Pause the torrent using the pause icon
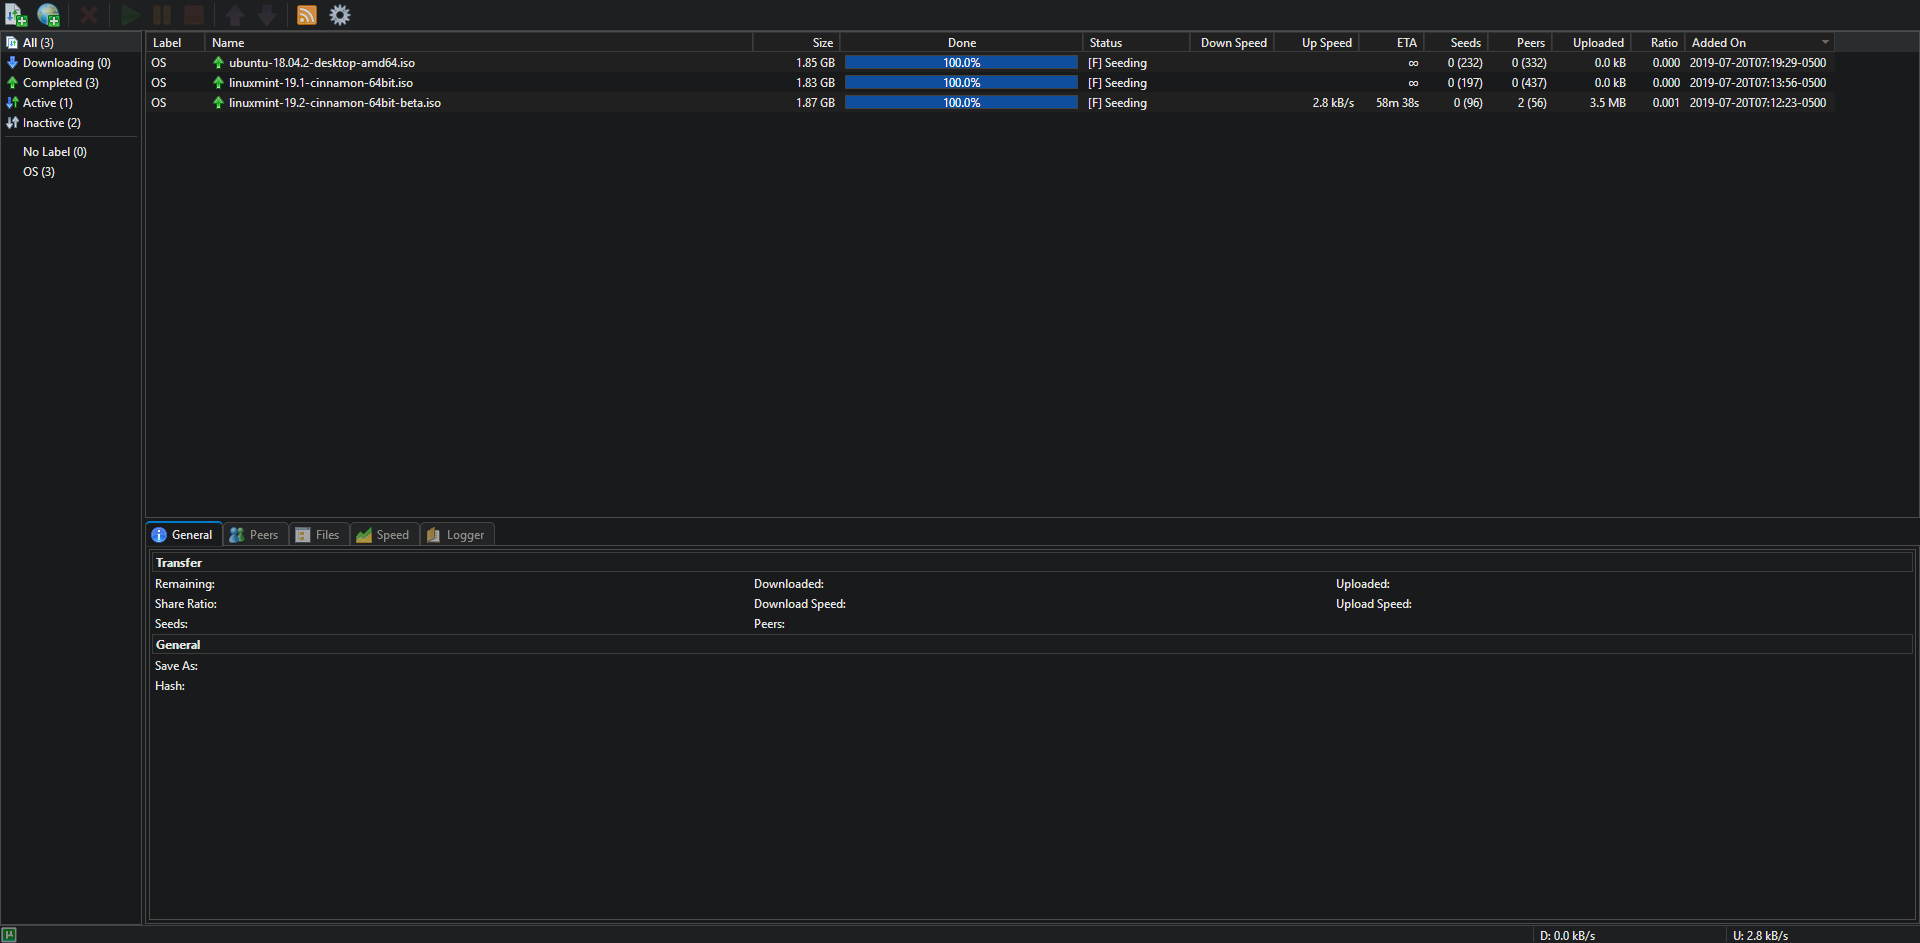 click(x=161, y=15)
